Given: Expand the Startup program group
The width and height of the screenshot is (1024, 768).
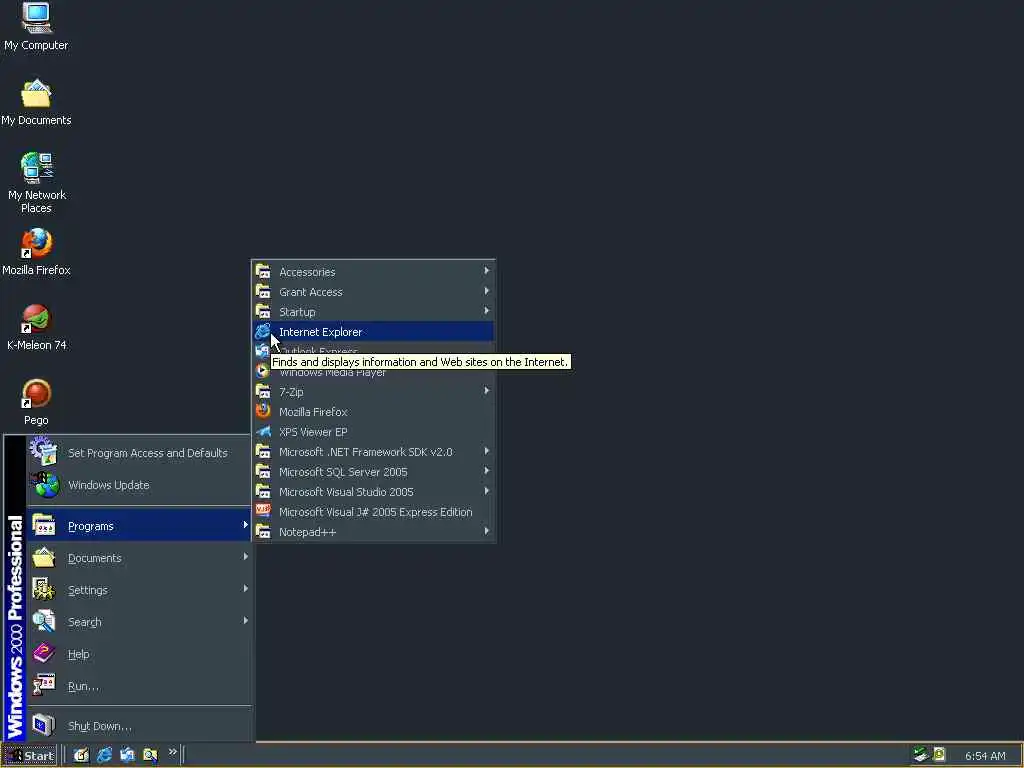Looking at the screenshot, I should 373,312.
